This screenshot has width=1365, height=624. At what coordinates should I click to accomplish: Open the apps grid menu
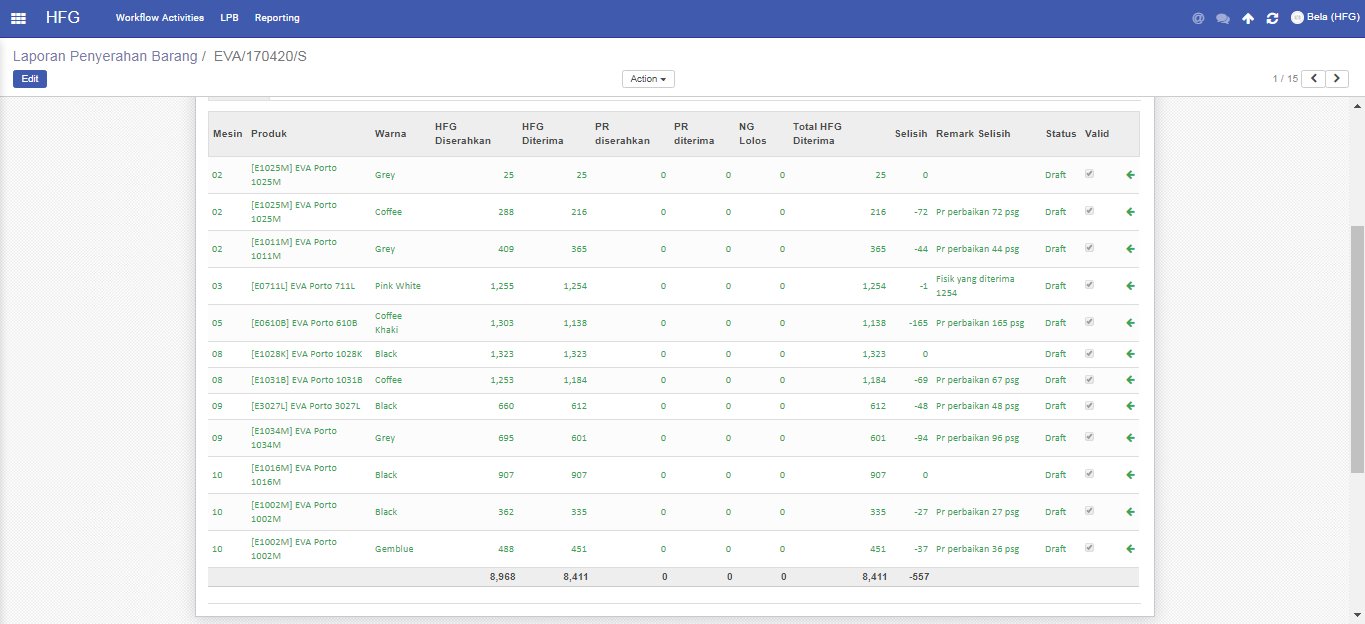click(18, 18)
